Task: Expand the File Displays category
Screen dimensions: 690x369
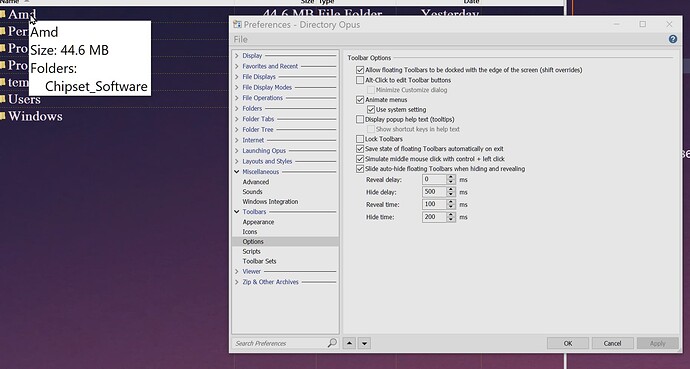Action: [x=237, y=77]
